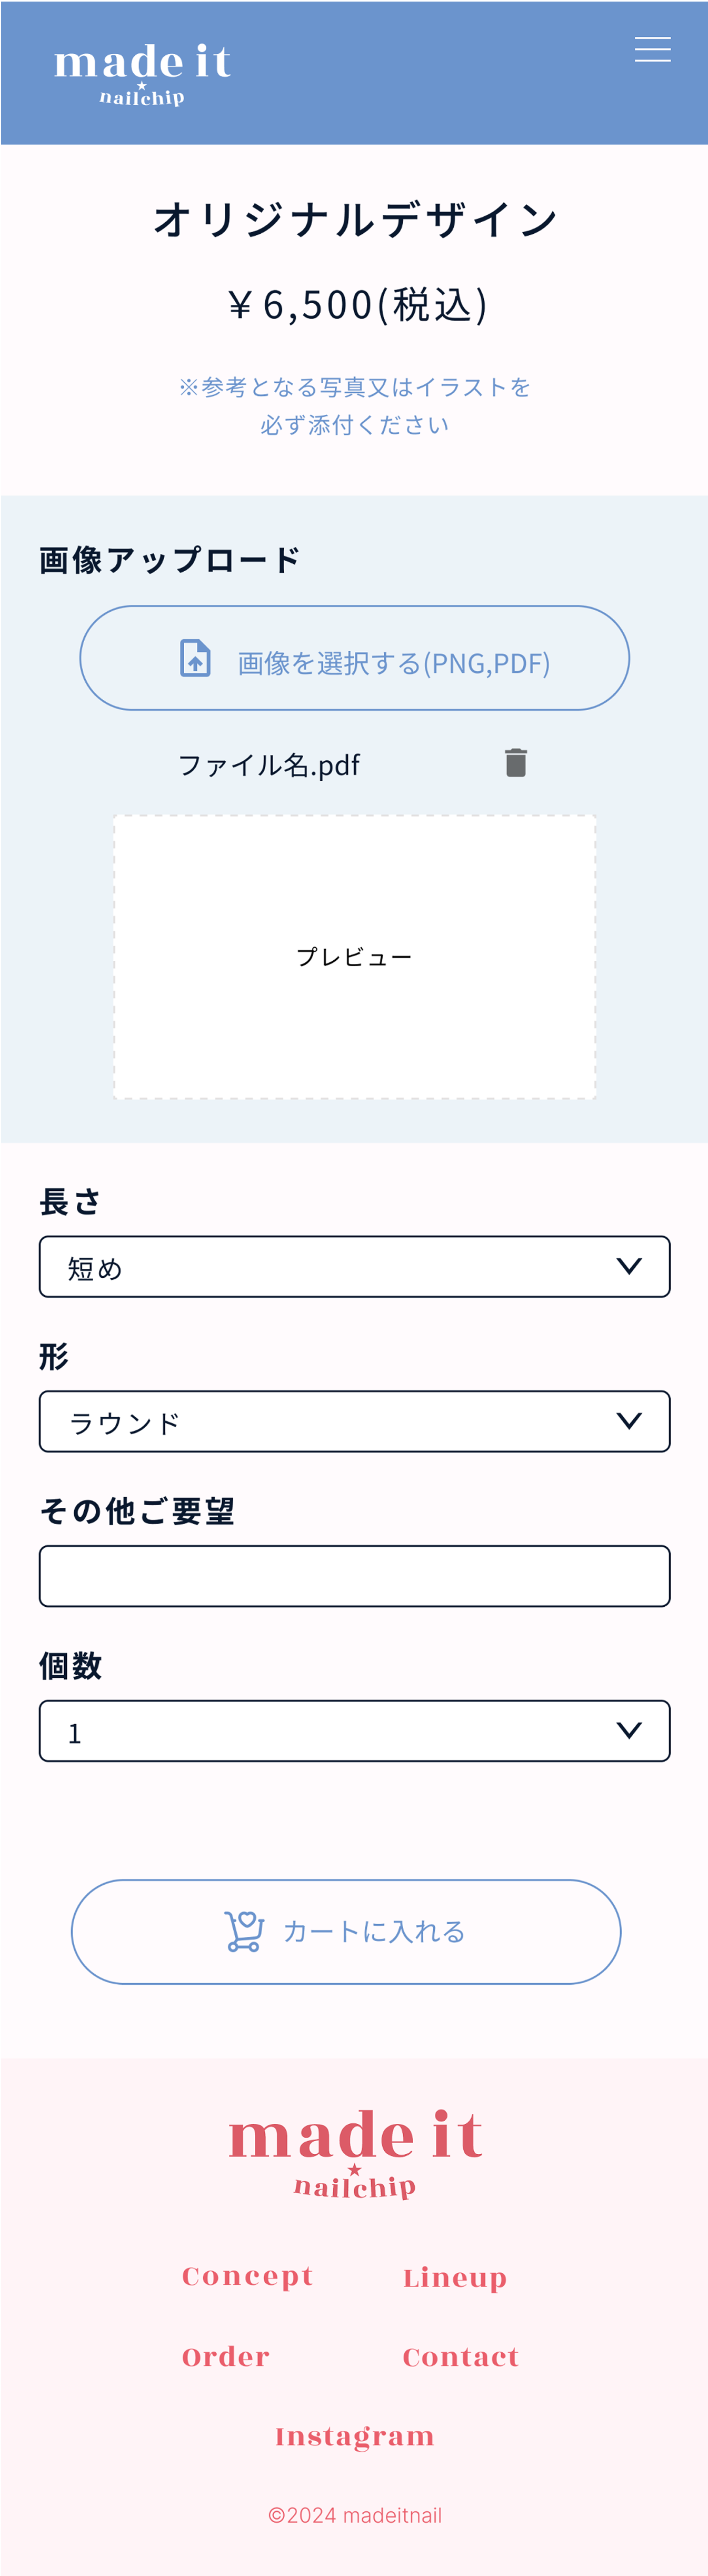This screenshot has width=708, height=2576.
Task: Go to the Order footer link
Action: coord(226,2357)
